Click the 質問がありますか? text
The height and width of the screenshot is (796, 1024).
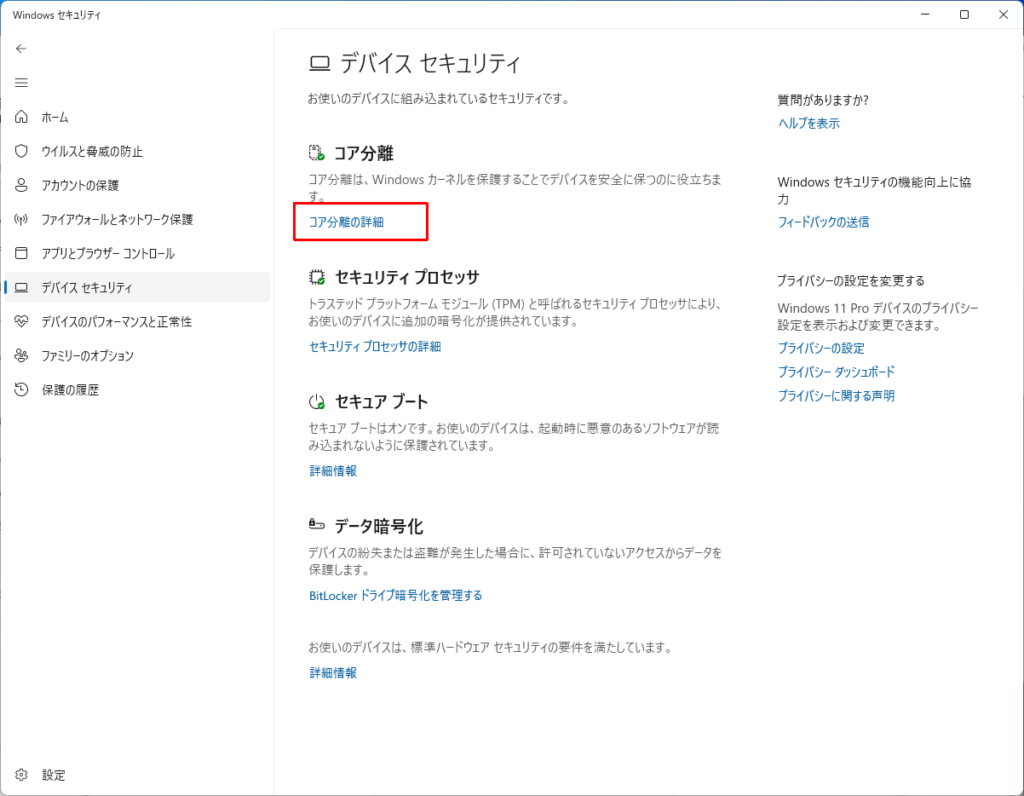coord(823,100)
